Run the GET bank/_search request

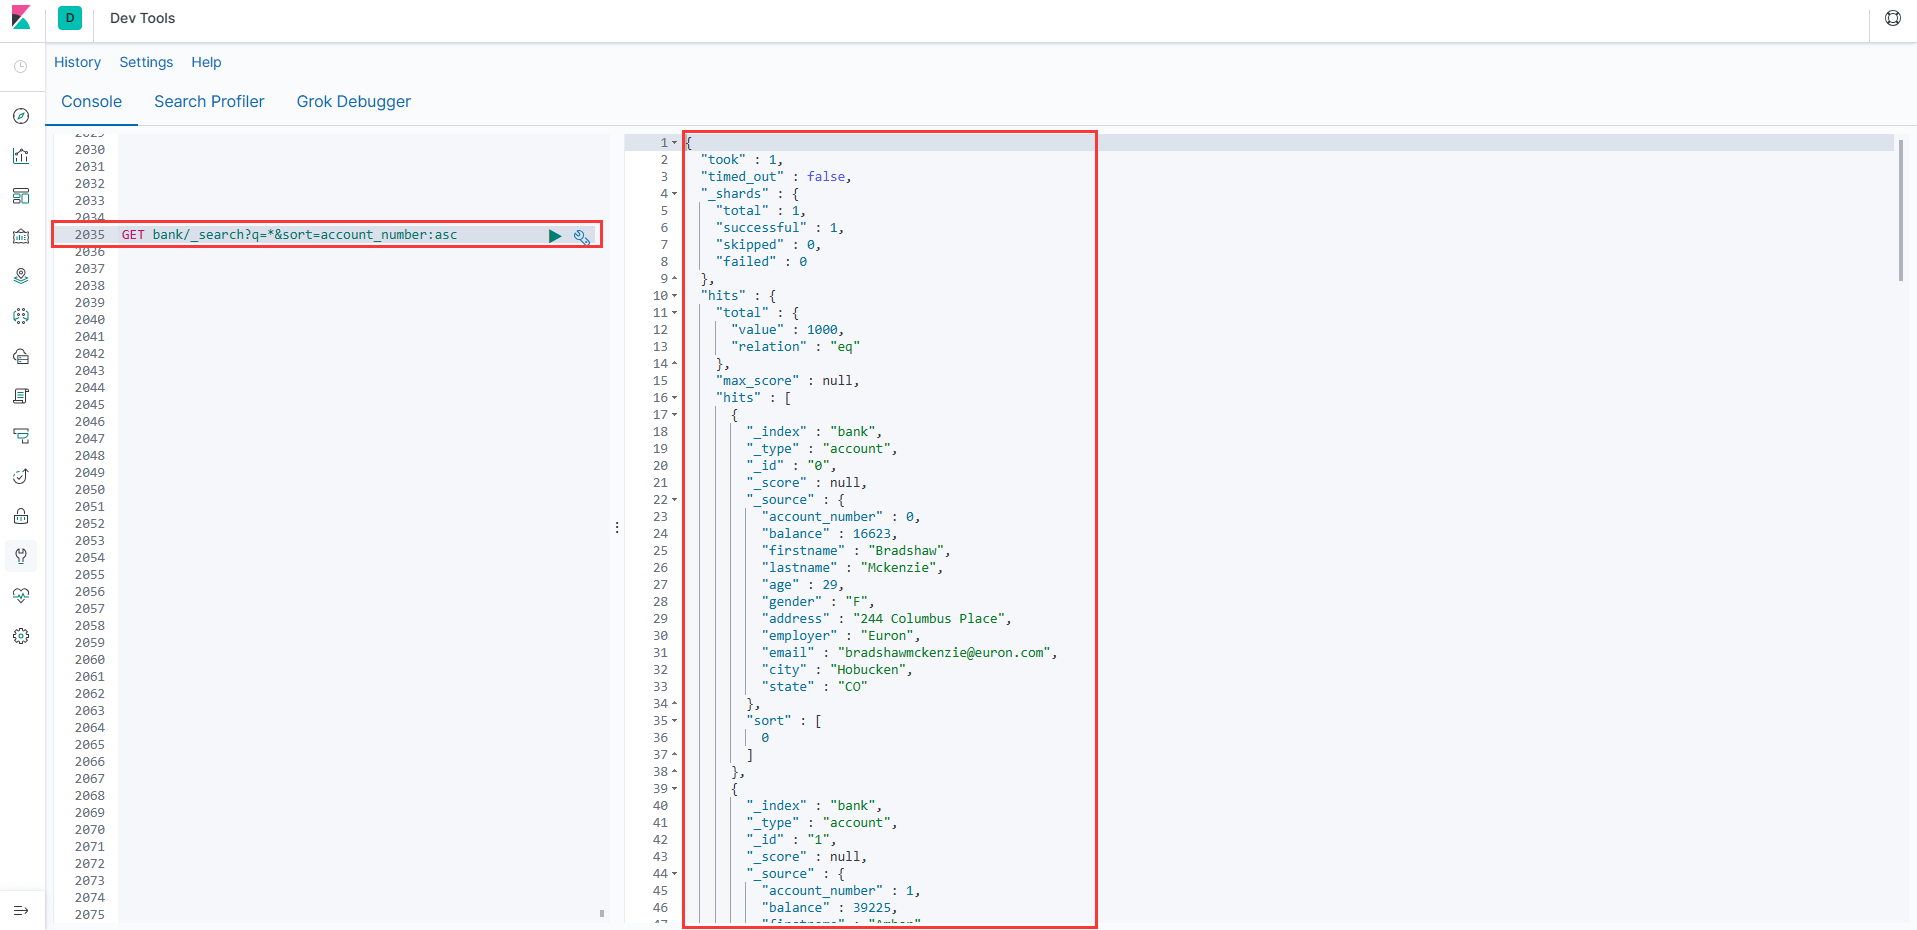[555, 236]
